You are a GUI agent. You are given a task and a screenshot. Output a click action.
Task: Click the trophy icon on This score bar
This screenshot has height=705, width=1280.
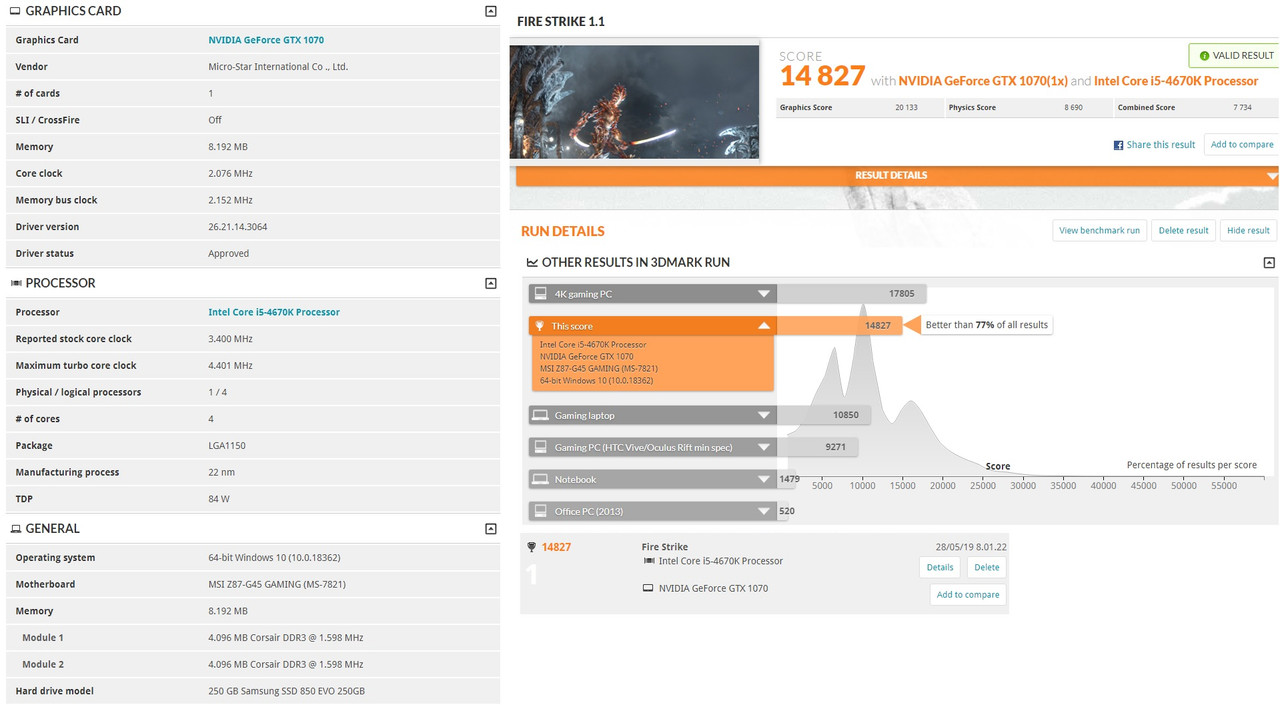click(541, 326)
